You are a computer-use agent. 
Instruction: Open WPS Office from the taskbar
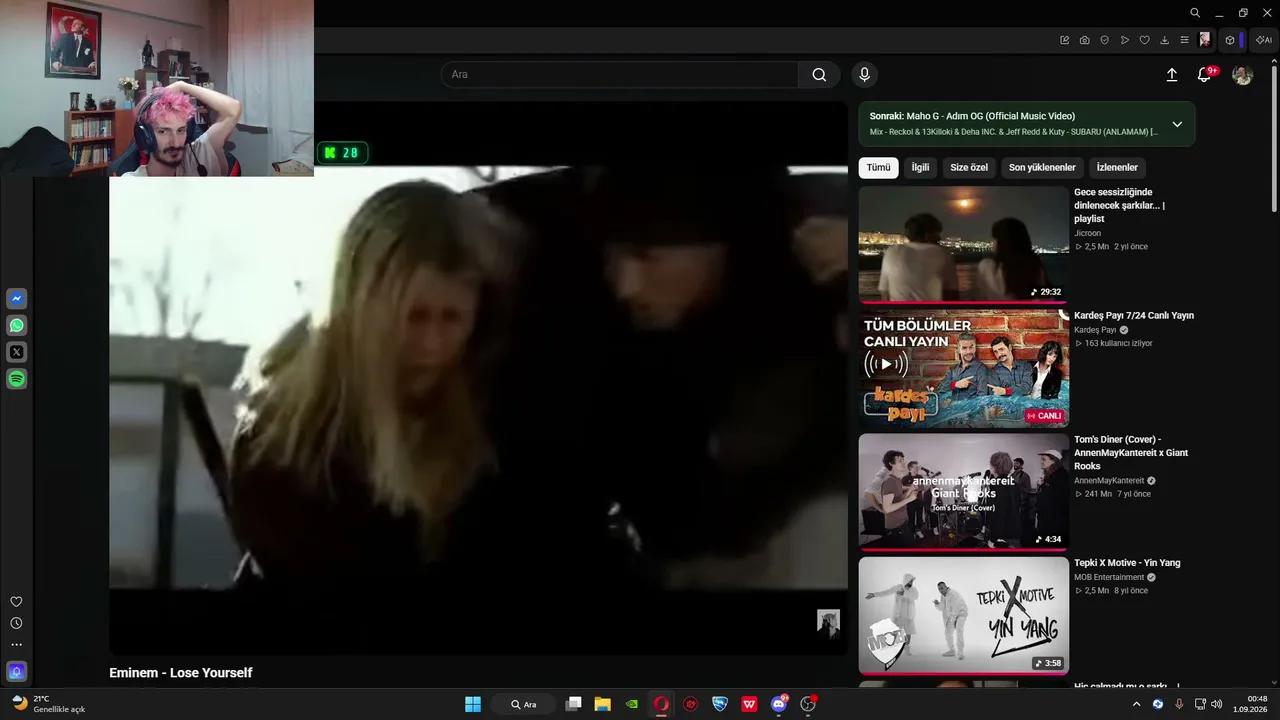coord(749,704)
